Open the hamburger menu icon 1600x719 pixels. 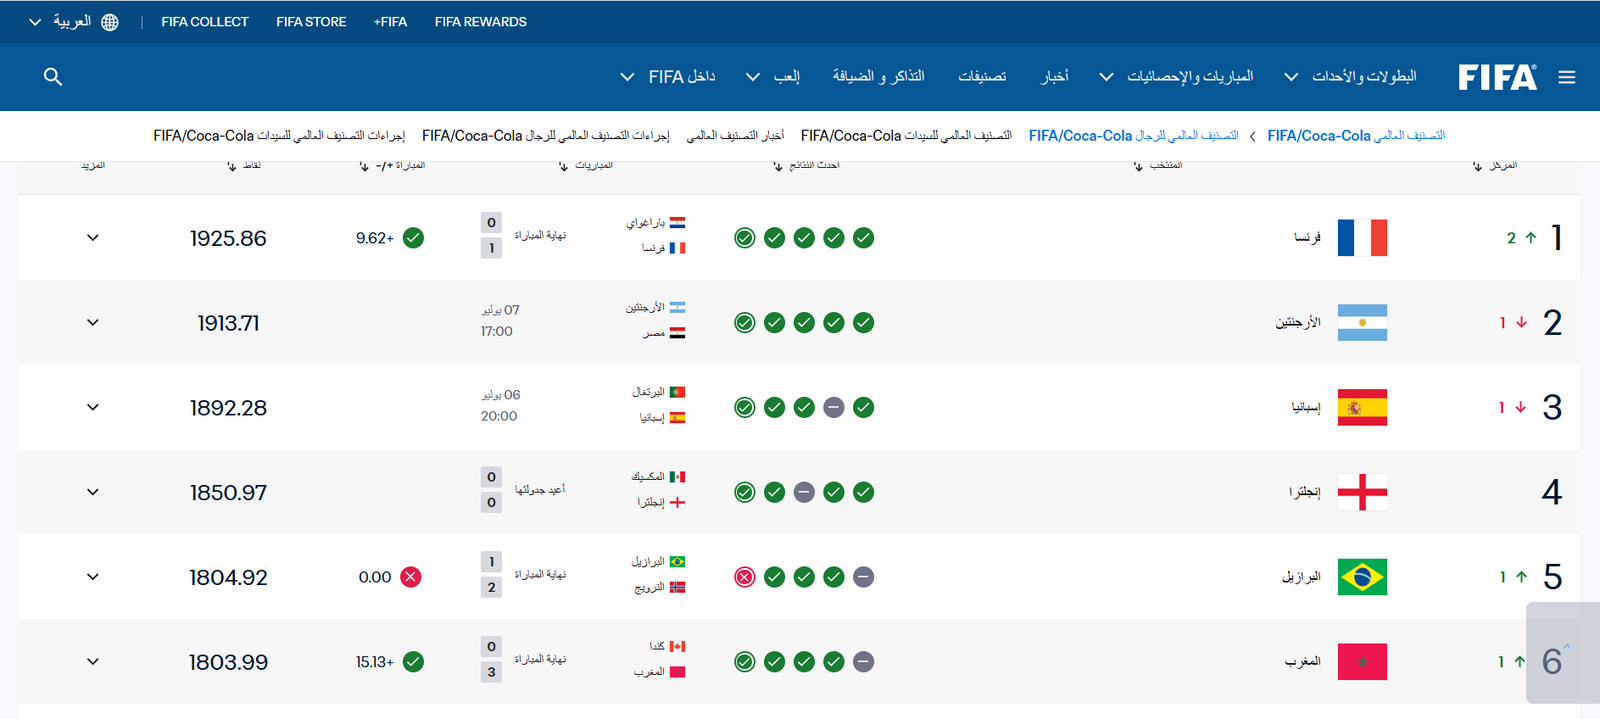coord(1567,77)
